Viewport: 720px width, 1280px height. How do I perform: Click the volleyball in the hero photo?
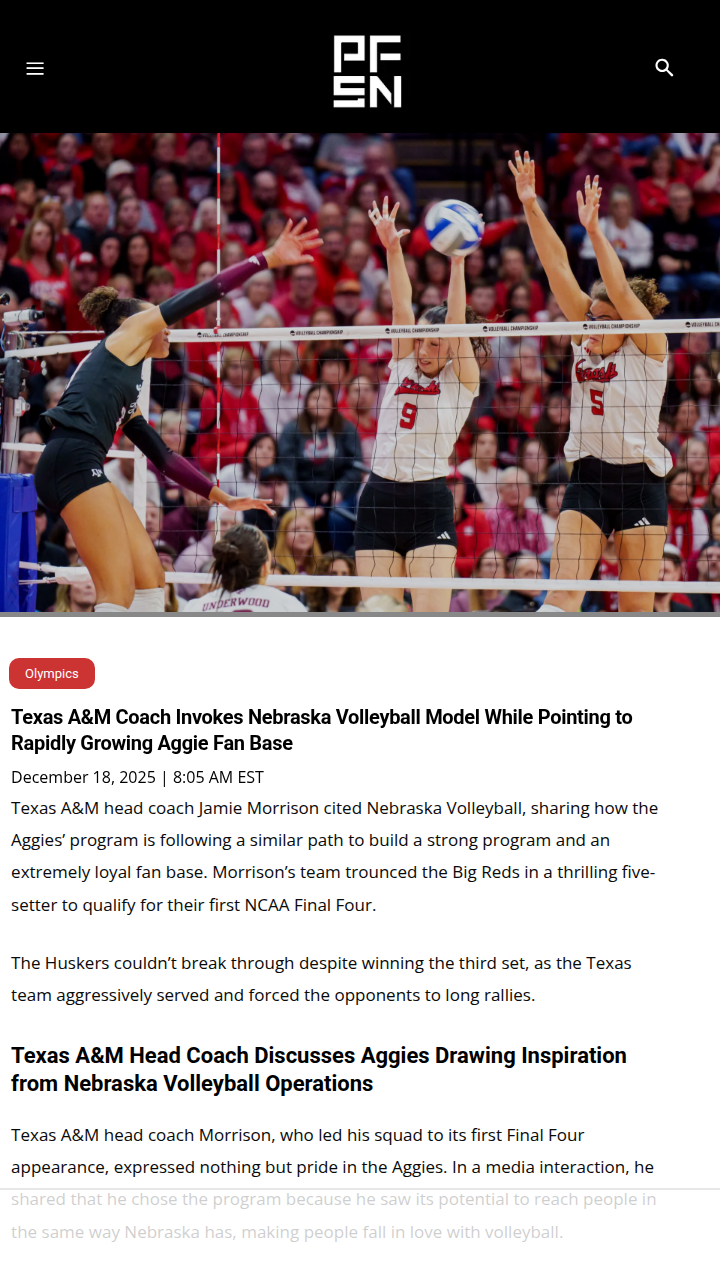point(454,227)
